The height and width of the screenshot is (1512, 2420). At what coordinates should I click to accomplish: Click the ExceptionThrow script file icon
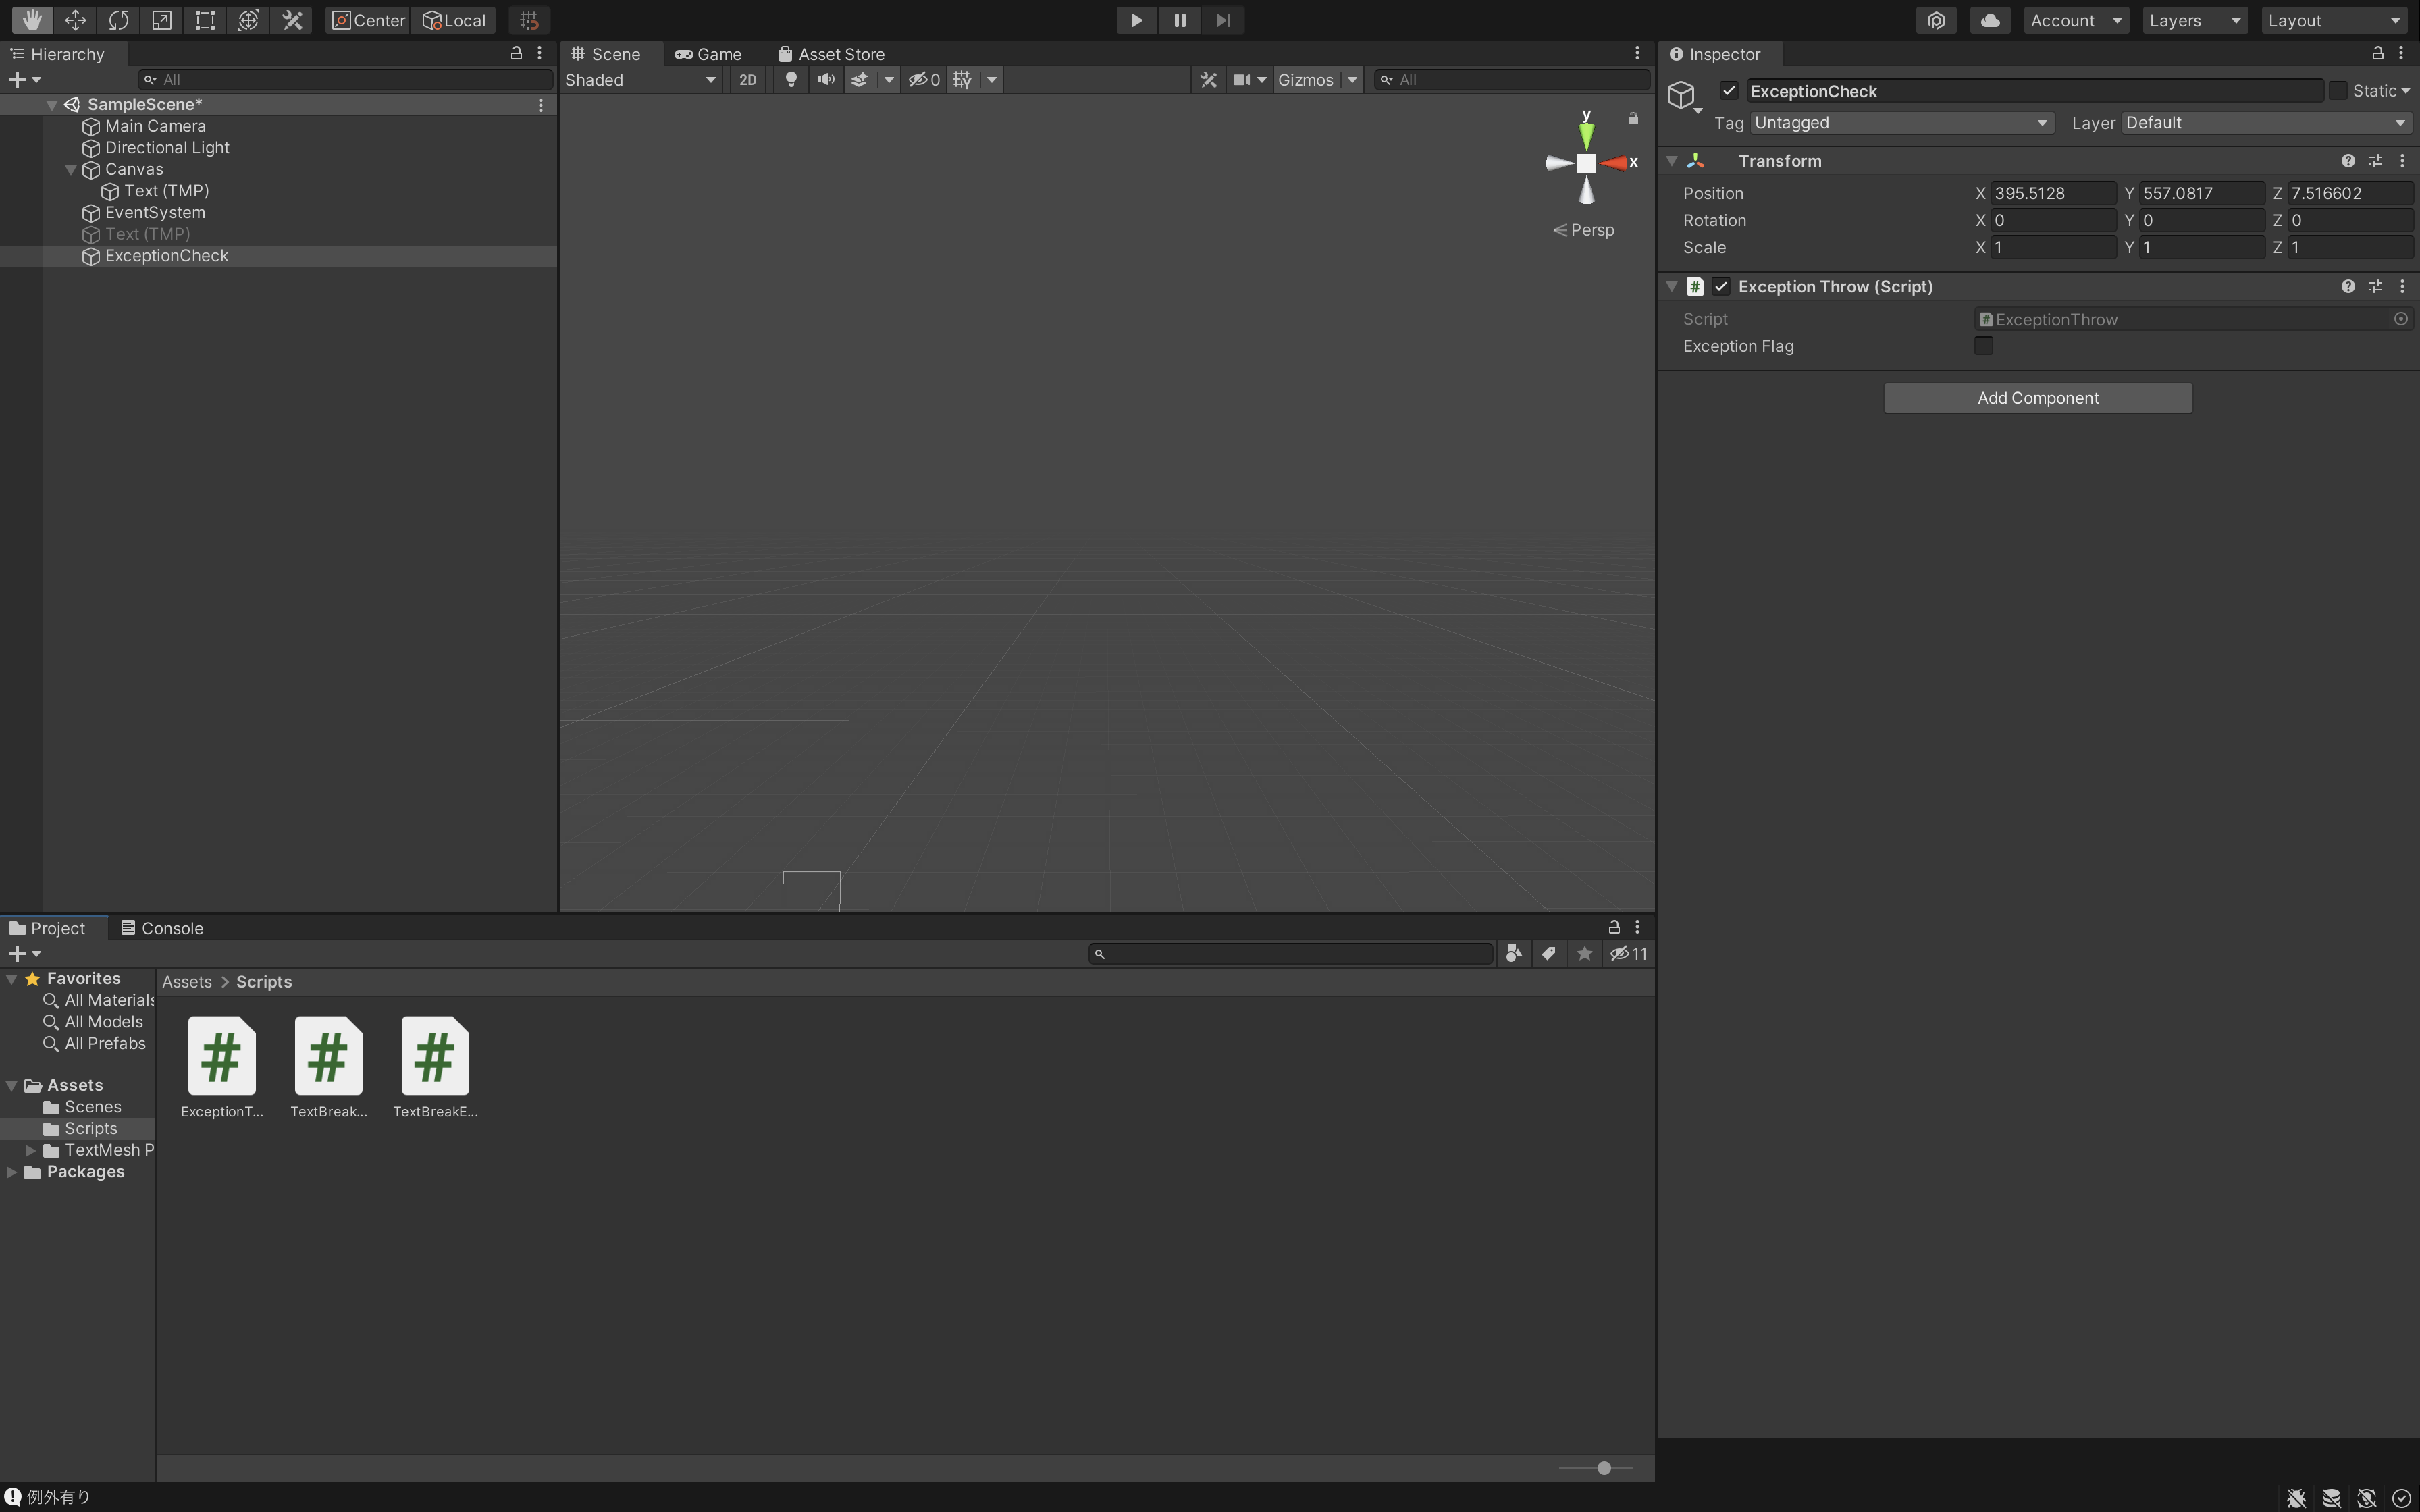(x=221, y=1056)
